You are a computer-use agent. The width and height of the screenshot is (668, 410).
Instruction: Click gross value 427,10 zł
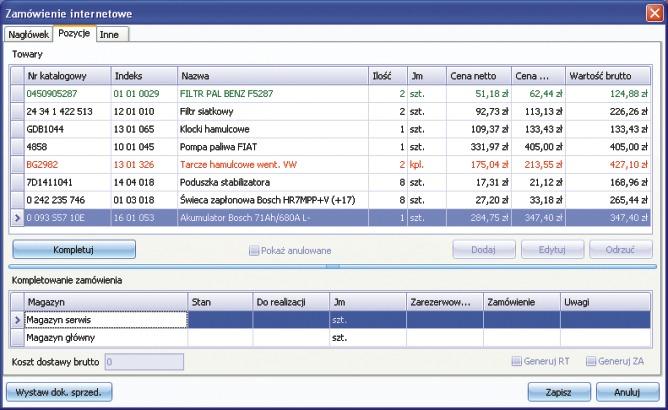pyautogui.click(x=628, y=165)
